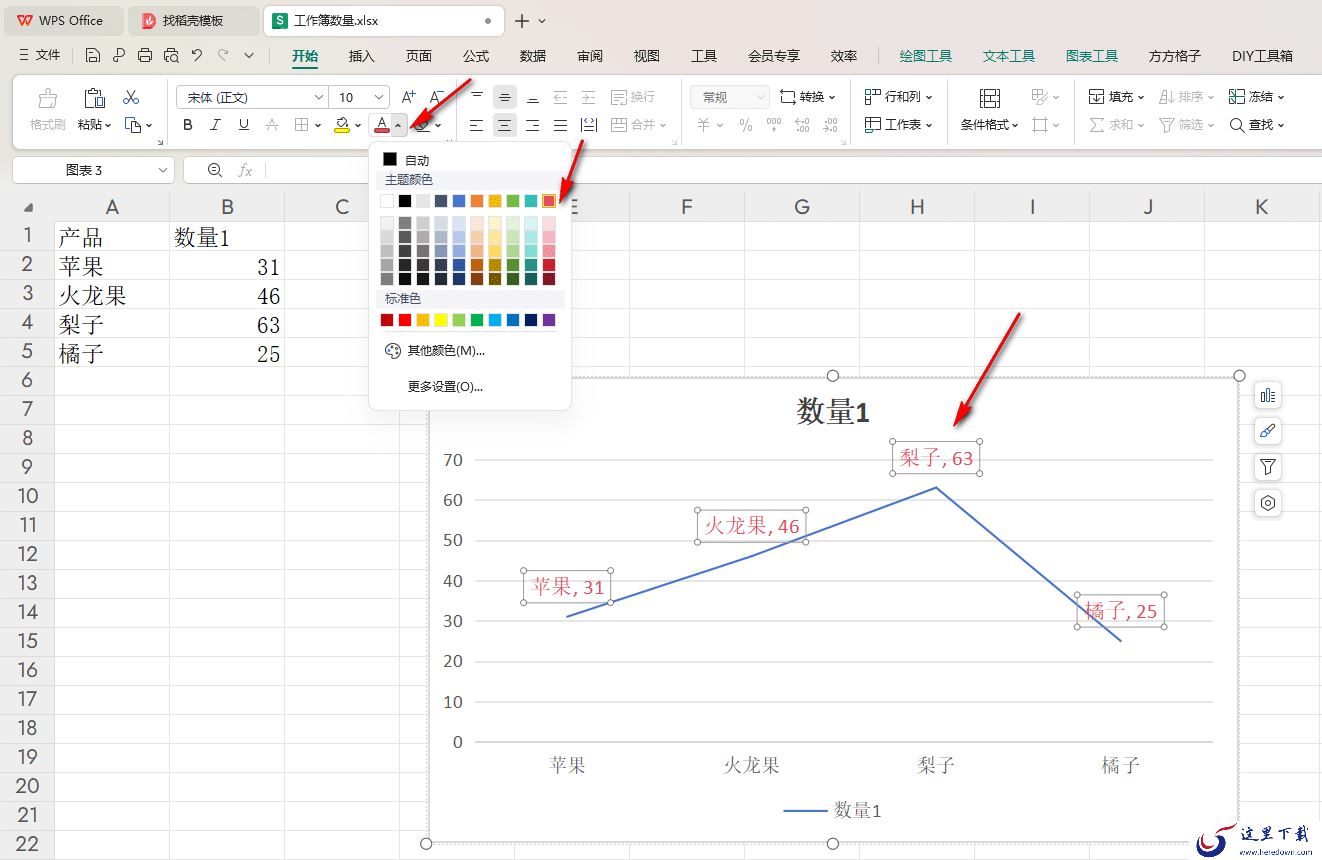
Task: Click the chart filter funnel icon
Action: click(1268, 467)
